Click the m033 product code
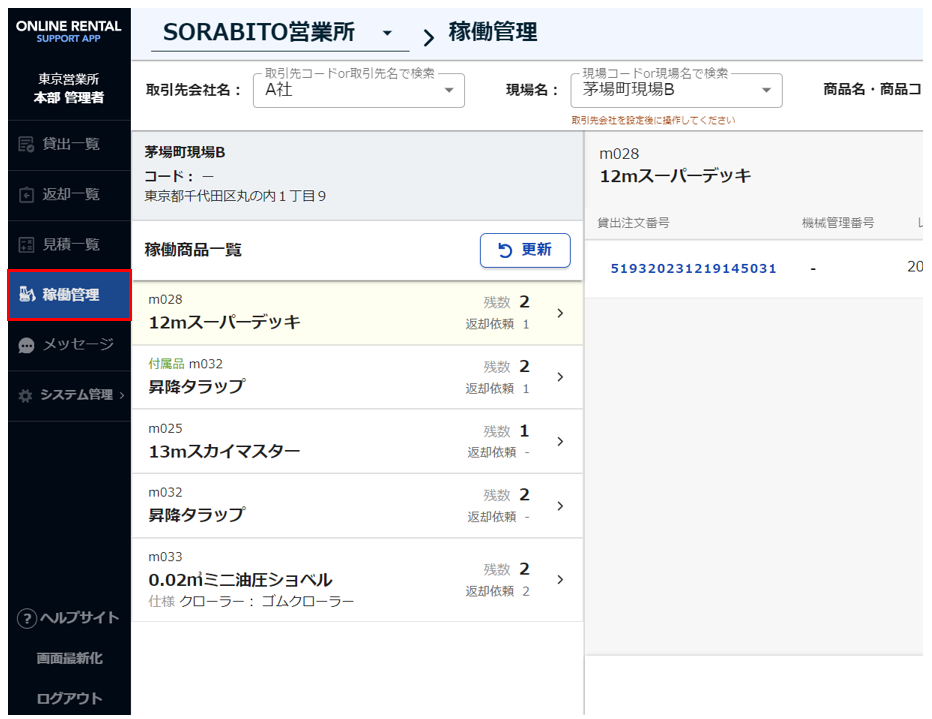The height and width of the screenshot is (719, 932). click(165, 557)
